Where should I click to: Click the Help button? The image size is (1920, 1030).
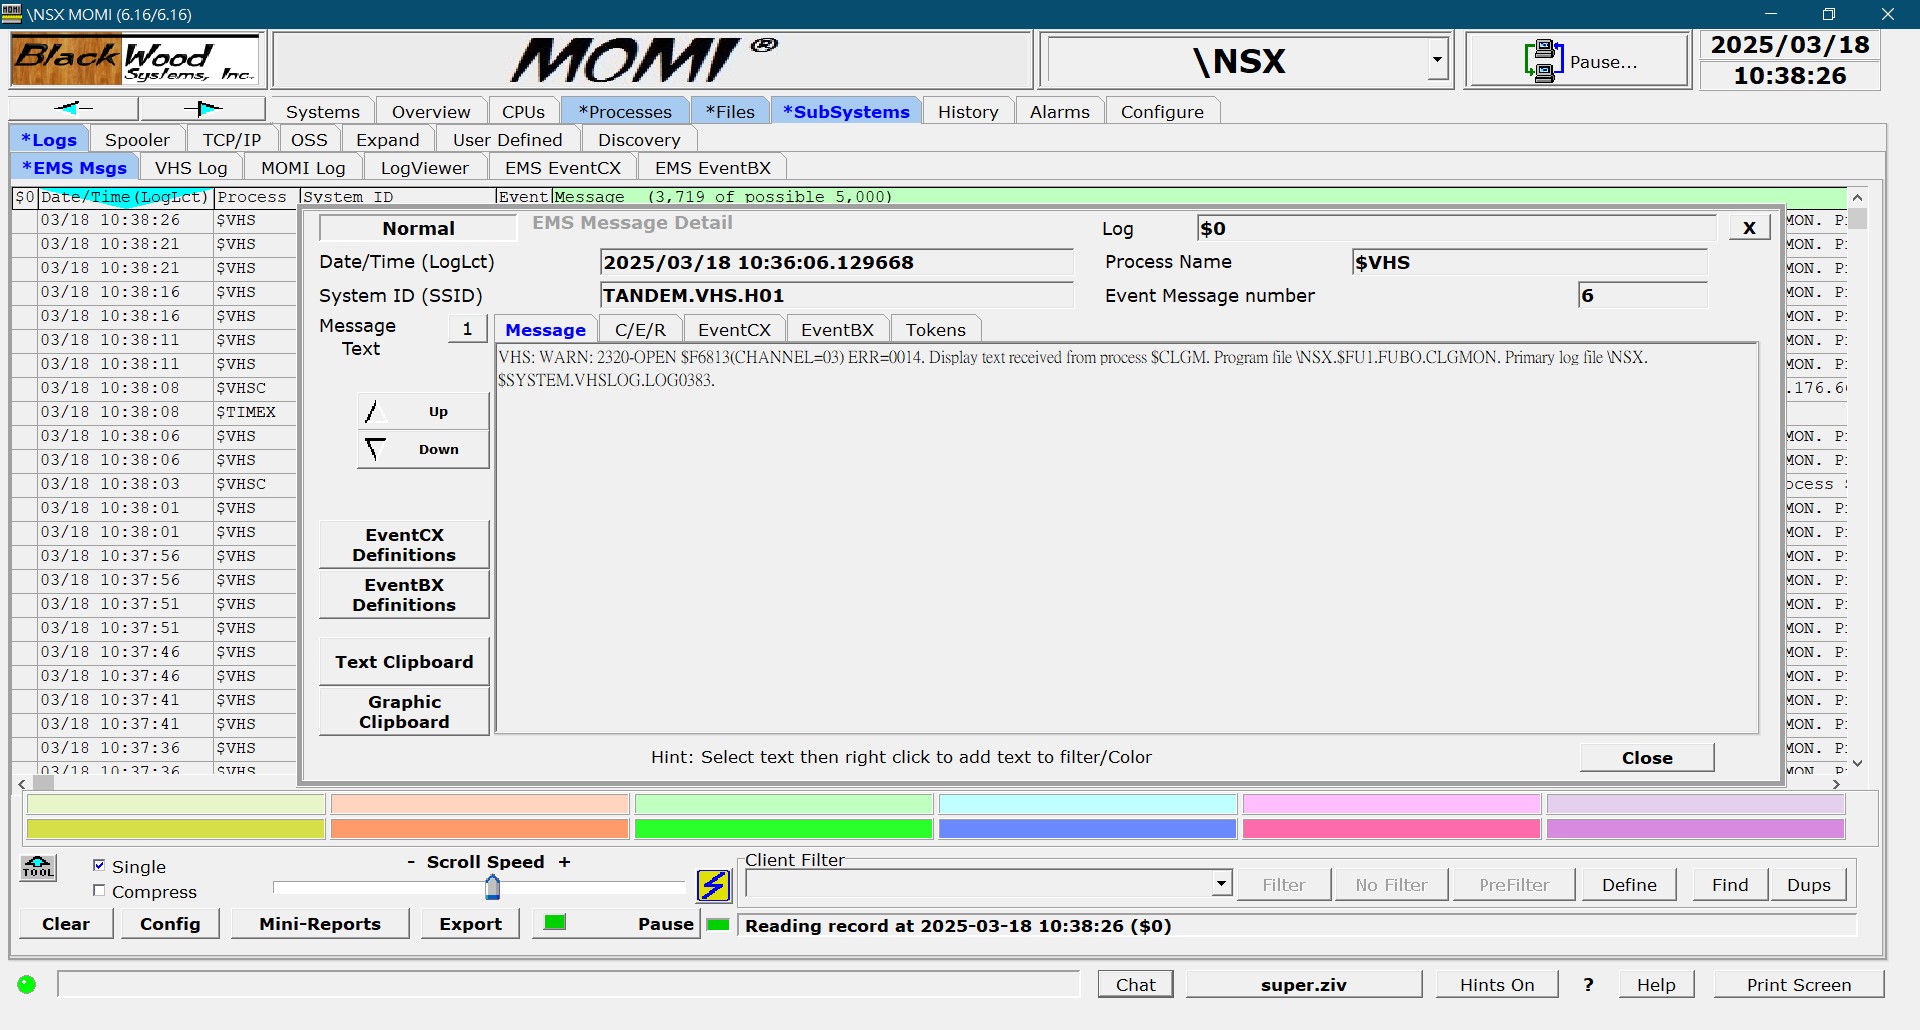(1656, 984)
